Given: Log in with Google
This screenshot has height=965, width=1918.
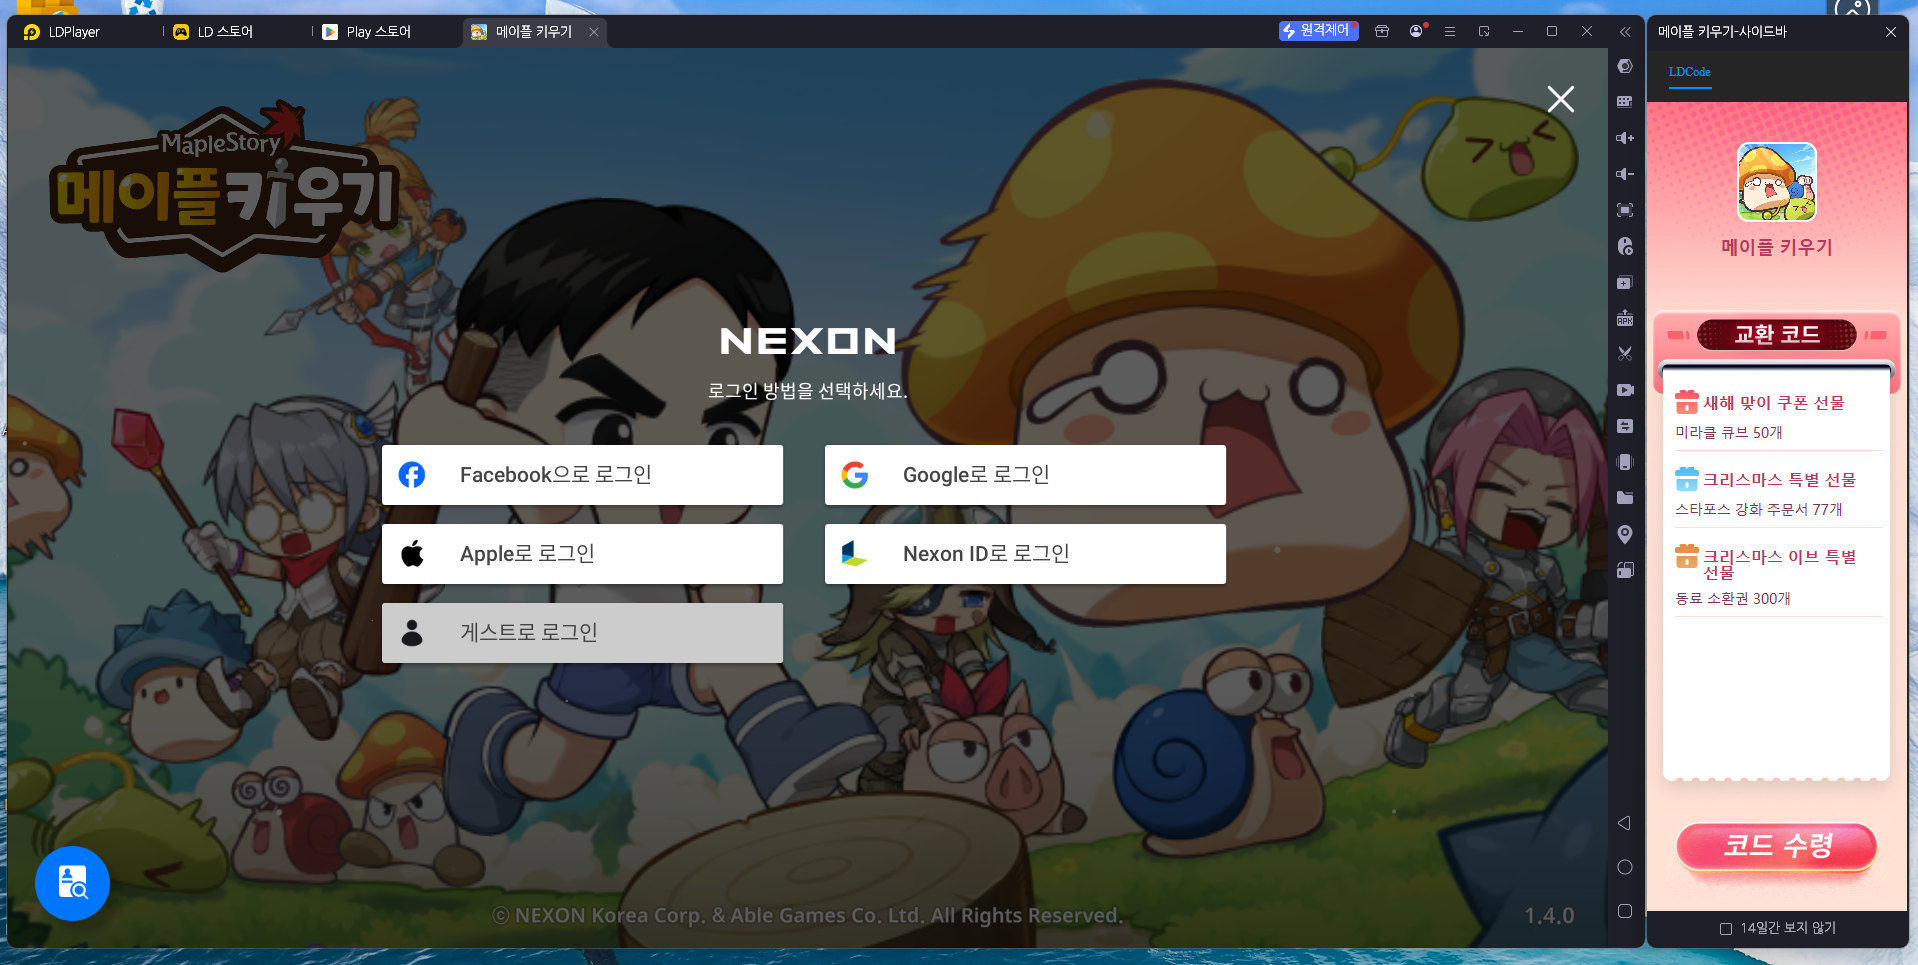Looking at the screenshot, I should pyautogui.click(x=1024, y=474).
